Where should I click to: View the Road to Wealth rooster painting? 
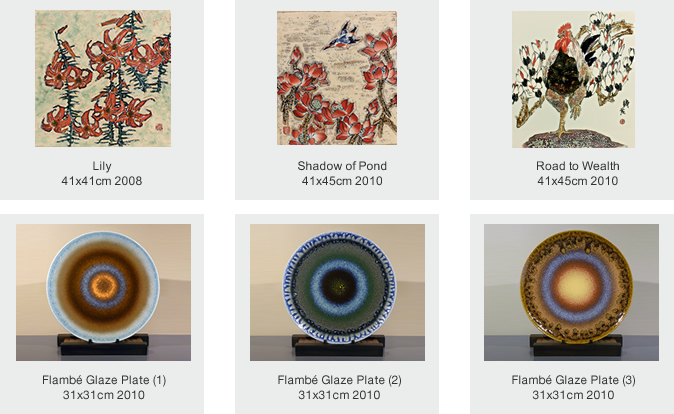click(x=573, y=80)
